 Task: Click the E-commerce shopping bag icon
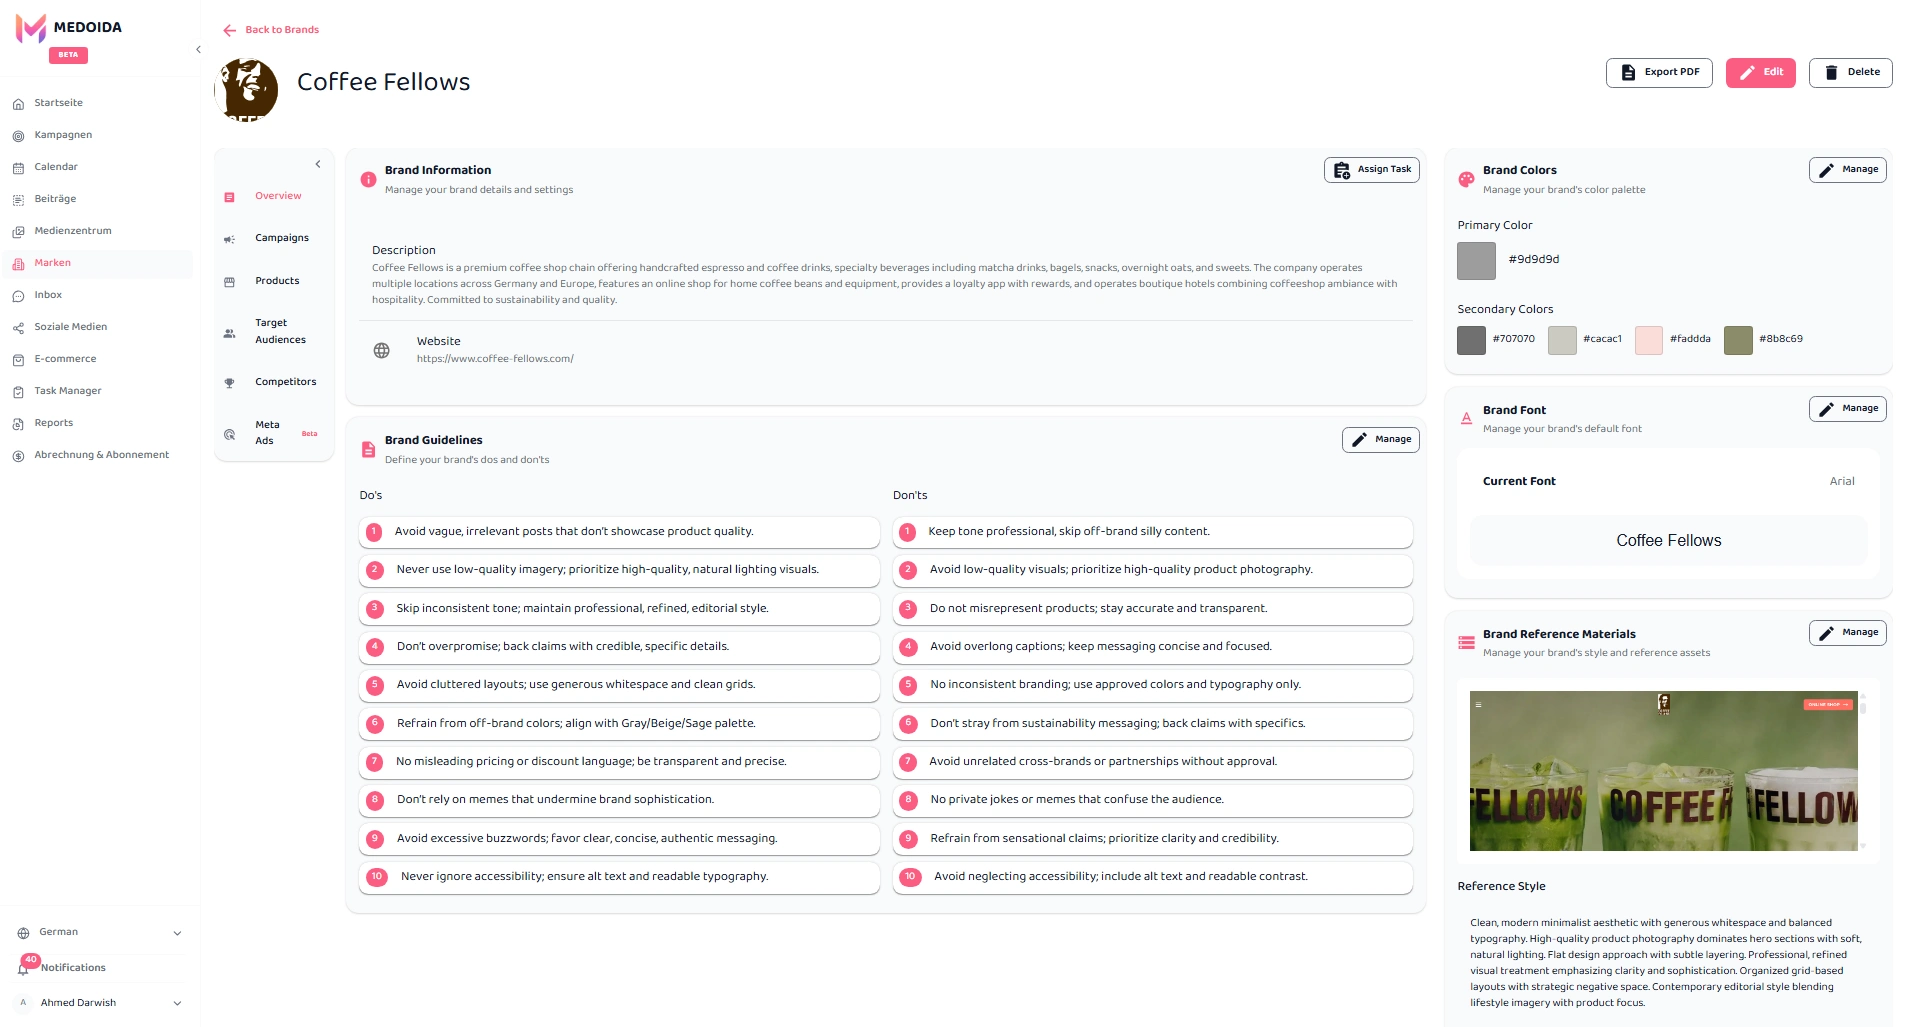tap(18, 360)
